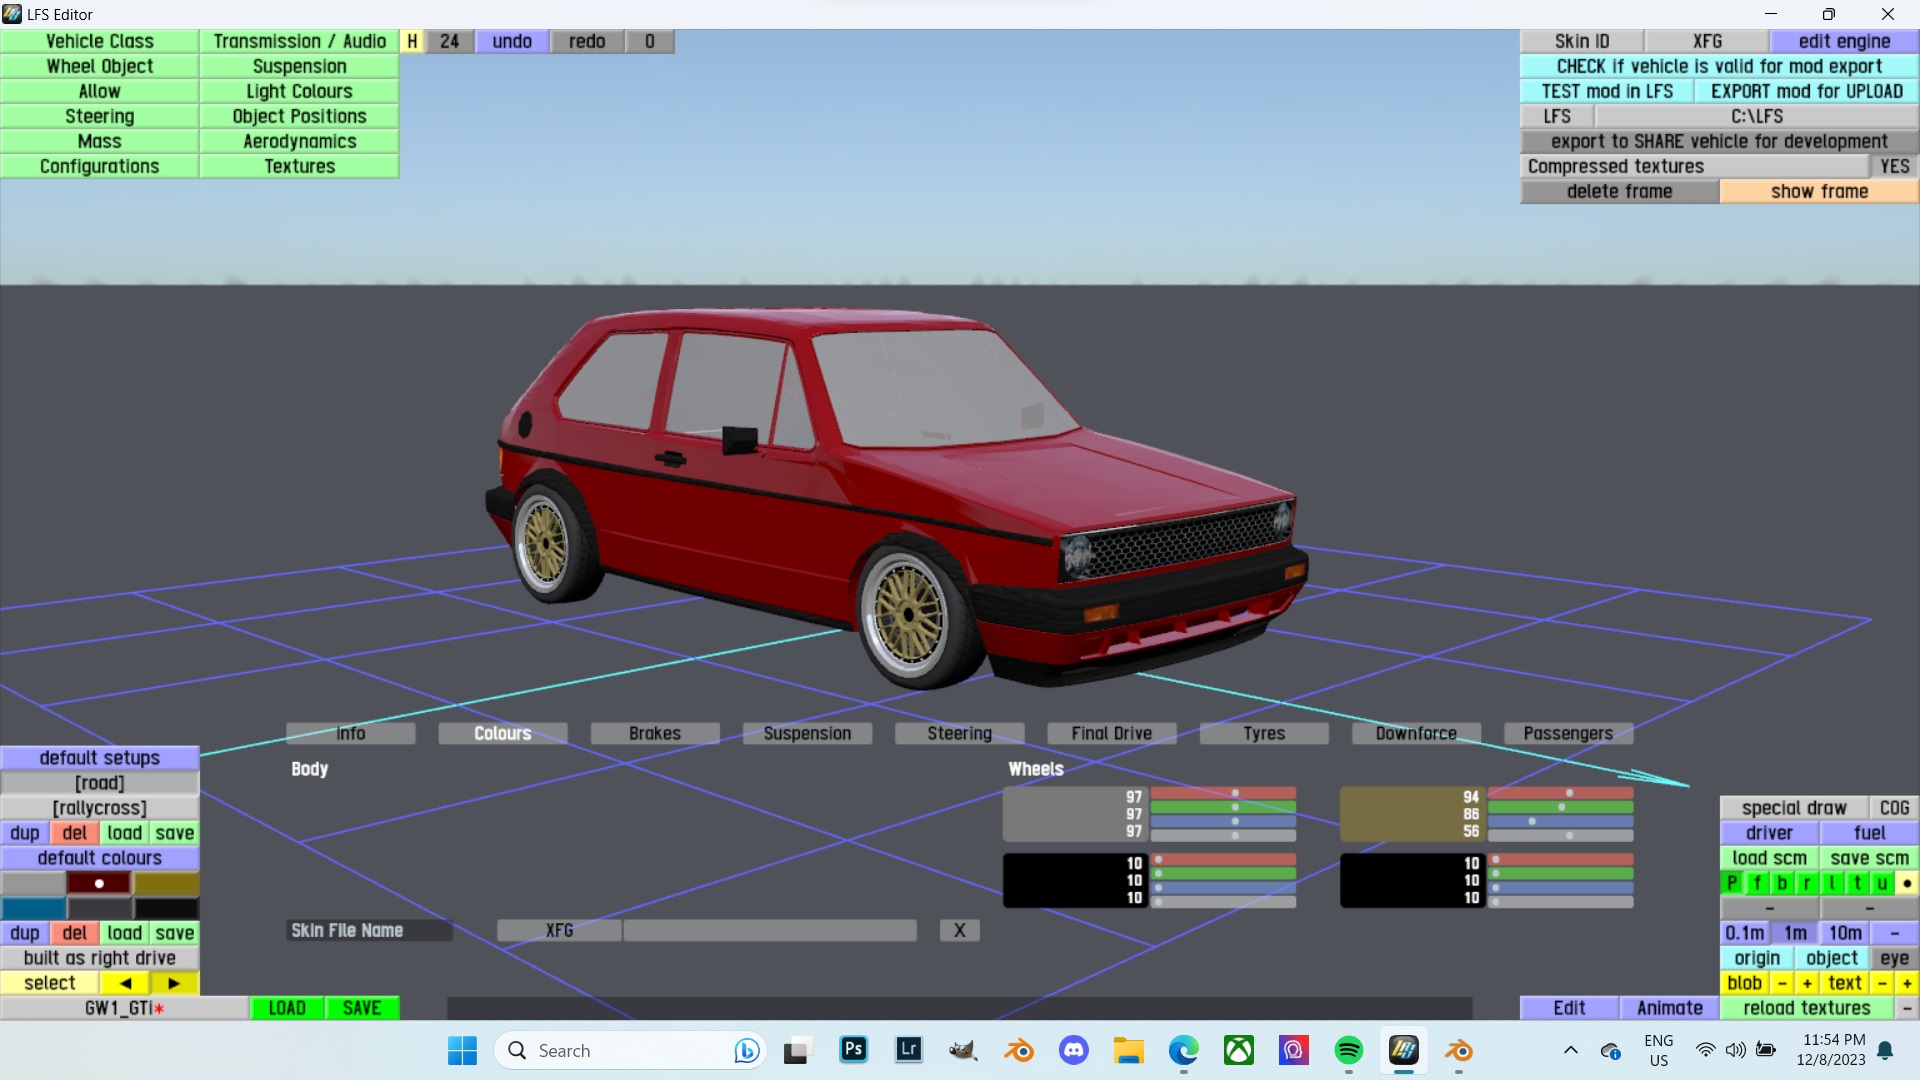The image size is (1920, 1080).
Task: Open the Aerodynamics menu
Action: pyautogui.click(x=299, y=141)
